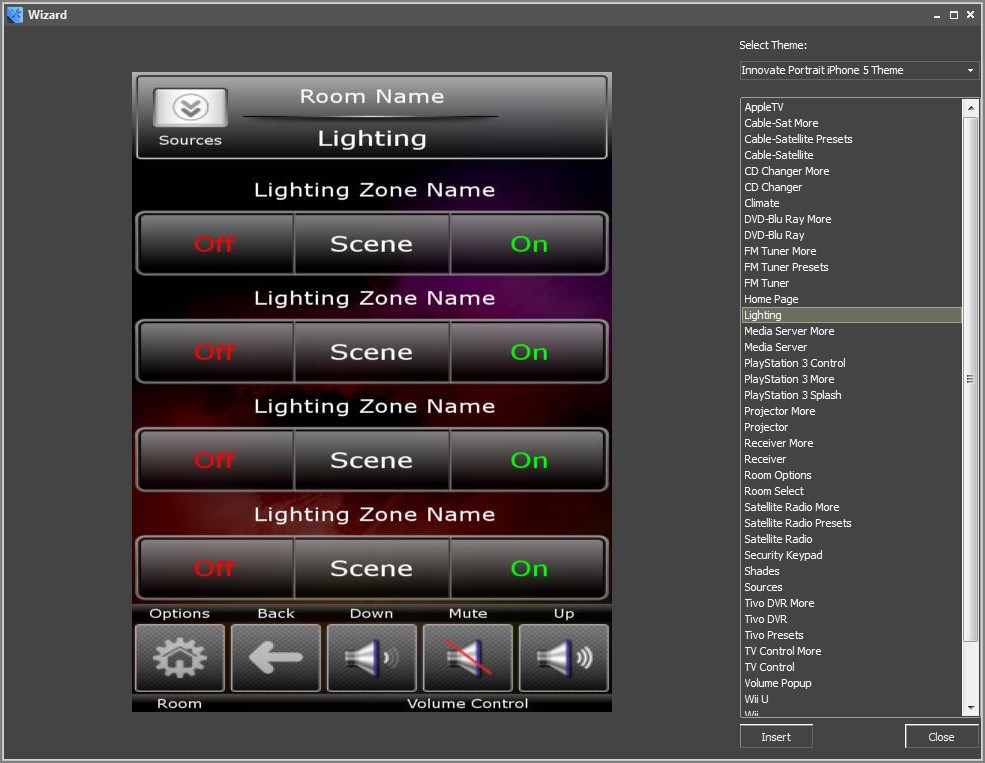985x763 pixels.
Task: Turn Off the bottom Lighting Zone
Action: pos(215,568)
